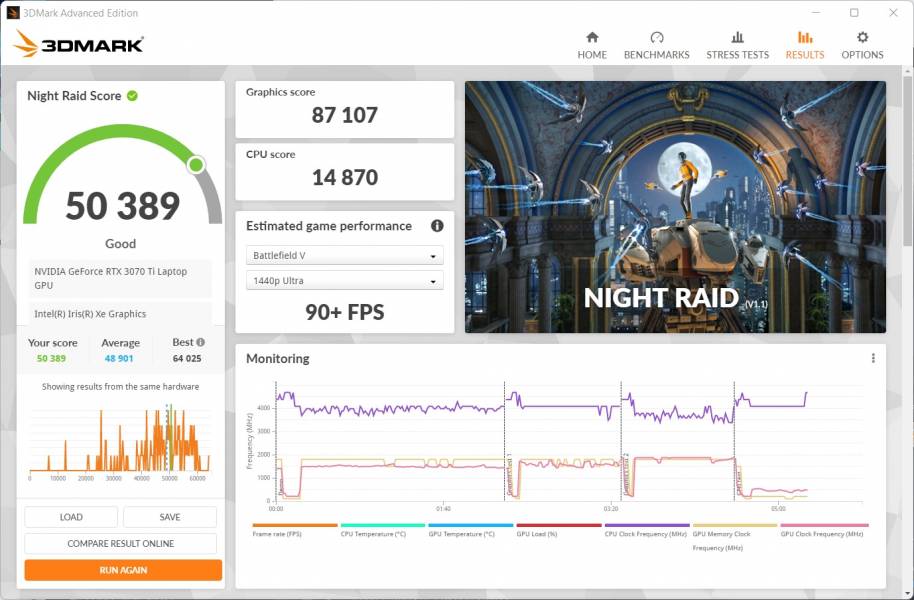Toggle CPU Temperature legend swatch
Viewport: 914px width, 600px height.
[383, 525]
